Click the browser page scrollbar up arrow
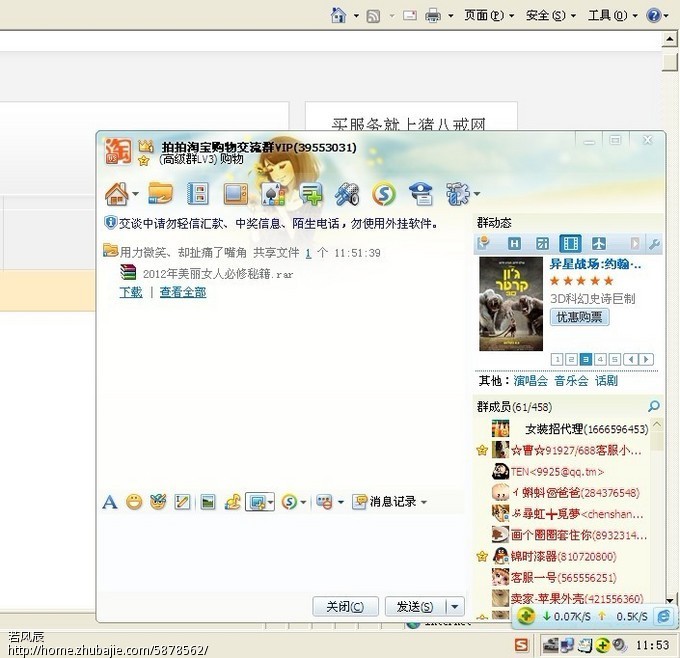Image resolution: width=680 pixels, height=658 pixels. [x=670, y=39]
